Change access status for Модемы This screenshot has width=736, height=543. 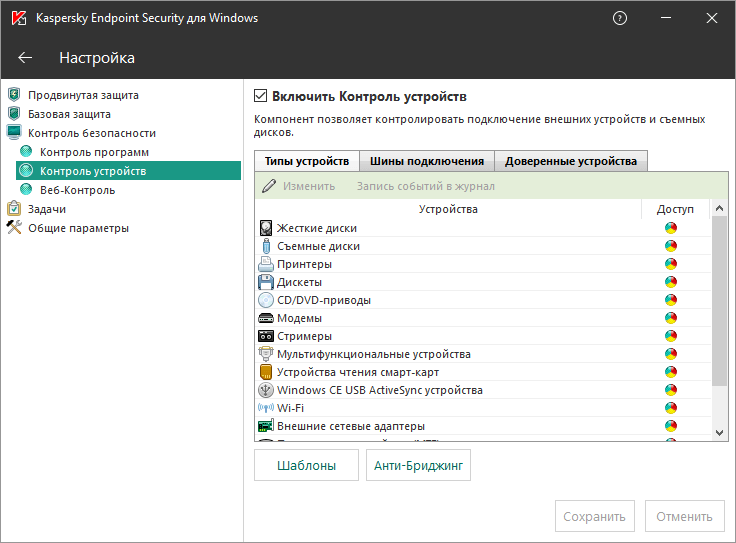coord(671,318)
